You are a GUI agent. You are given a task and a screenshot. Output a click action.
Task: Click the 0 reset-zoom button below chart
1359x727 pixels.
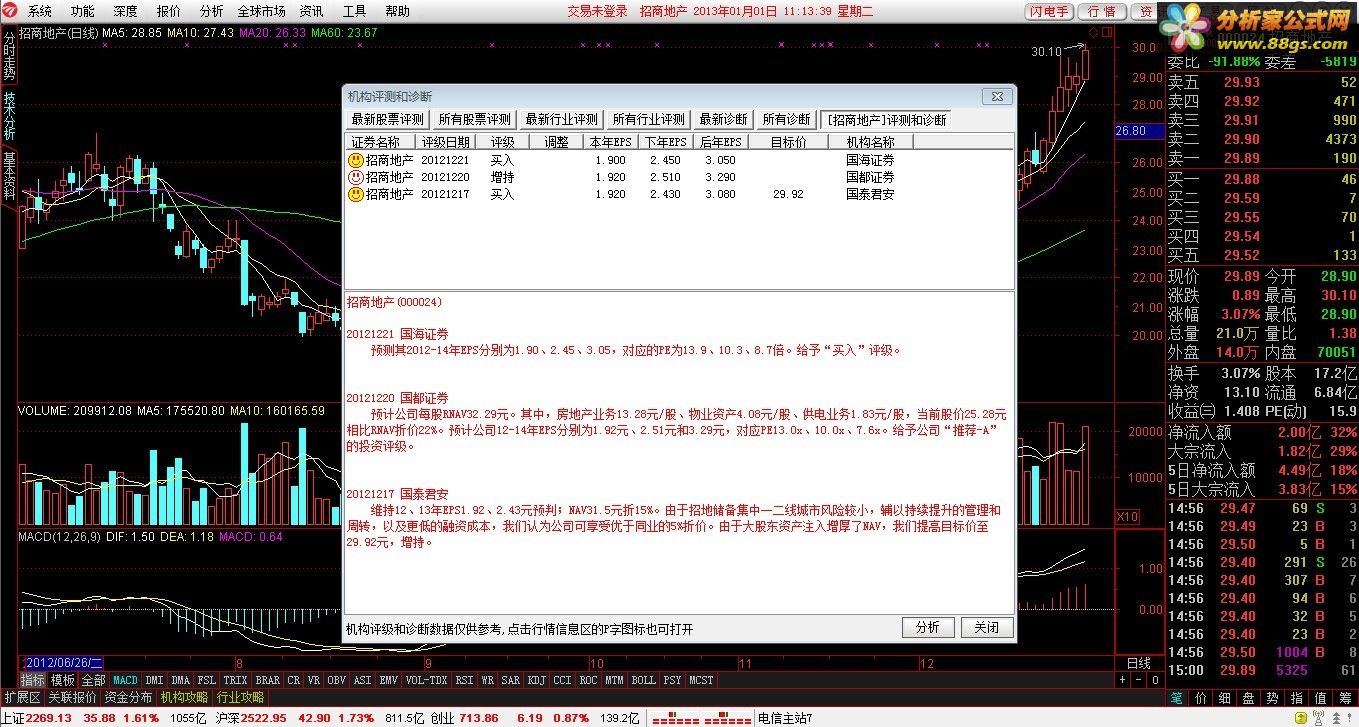point(1155,680)
